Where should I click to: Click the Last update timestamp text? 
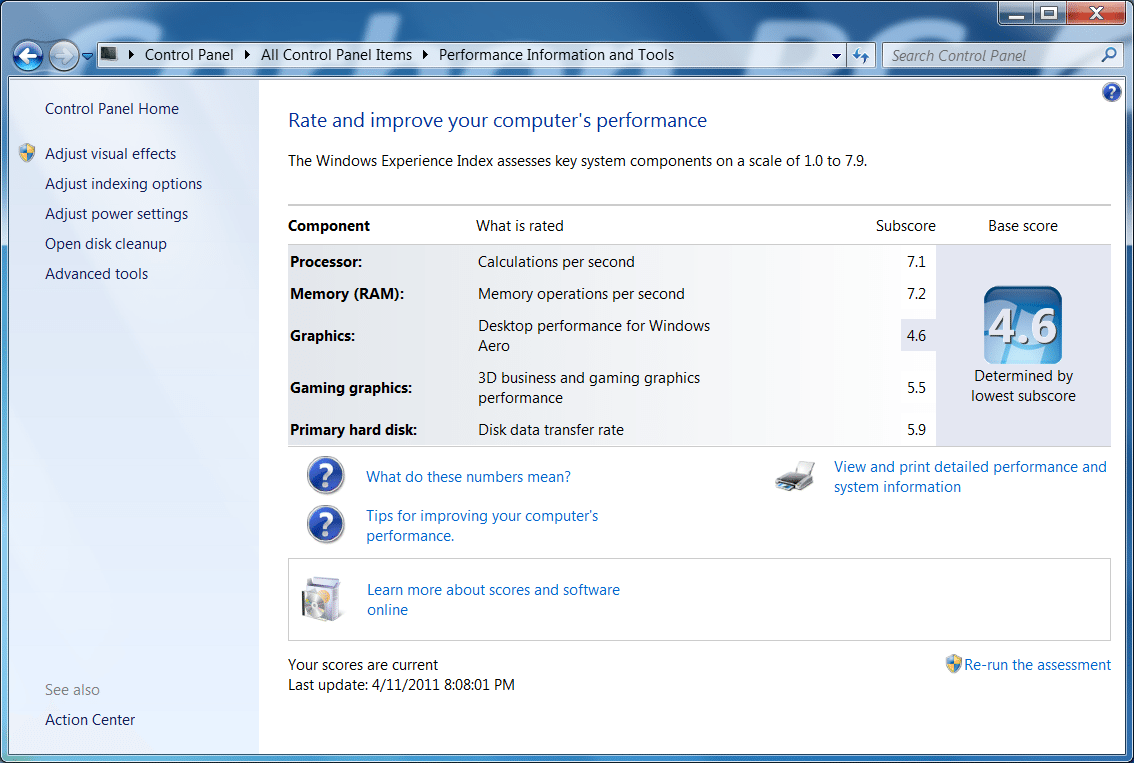pos(401,685)
